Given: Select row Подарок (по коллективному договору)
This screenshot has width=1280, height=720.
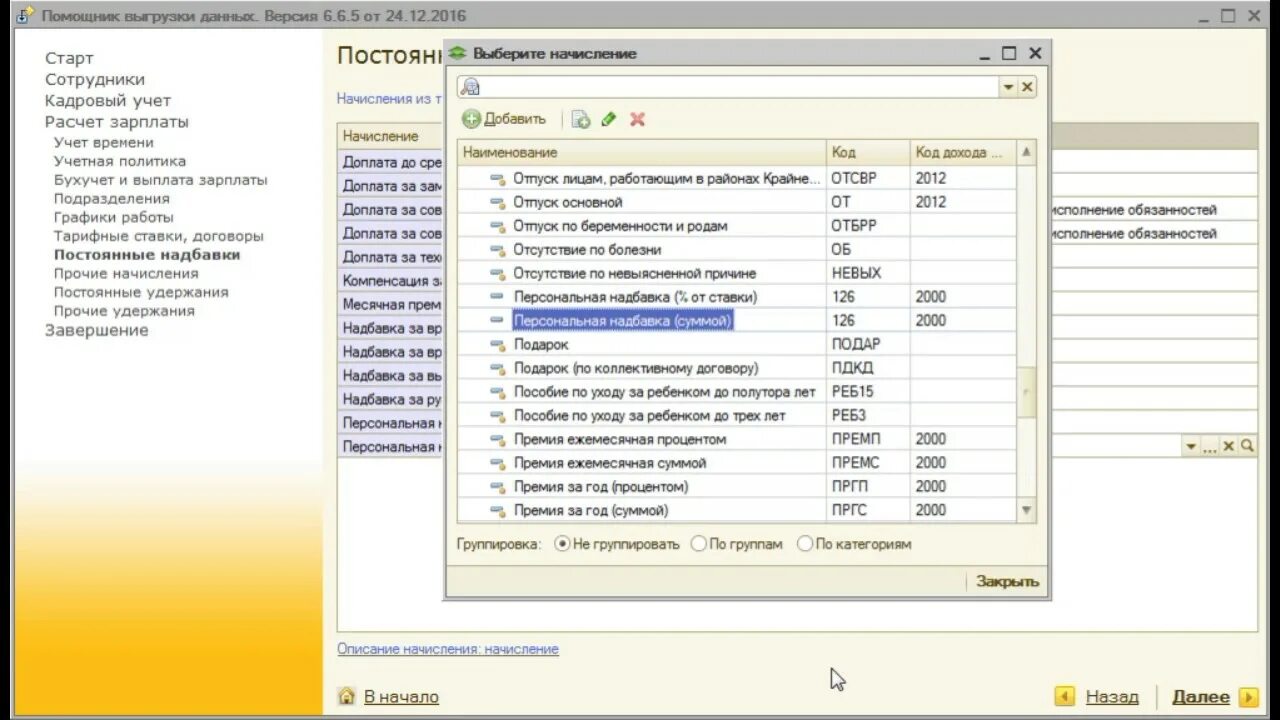Looking at the screenshot, I should tap(737, 368).
